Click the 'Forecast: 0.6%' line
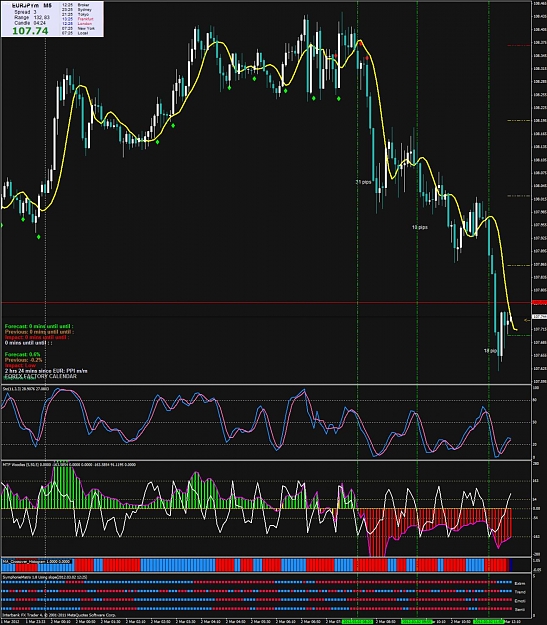Screen dimensions: 547x625 click(22, 354)
